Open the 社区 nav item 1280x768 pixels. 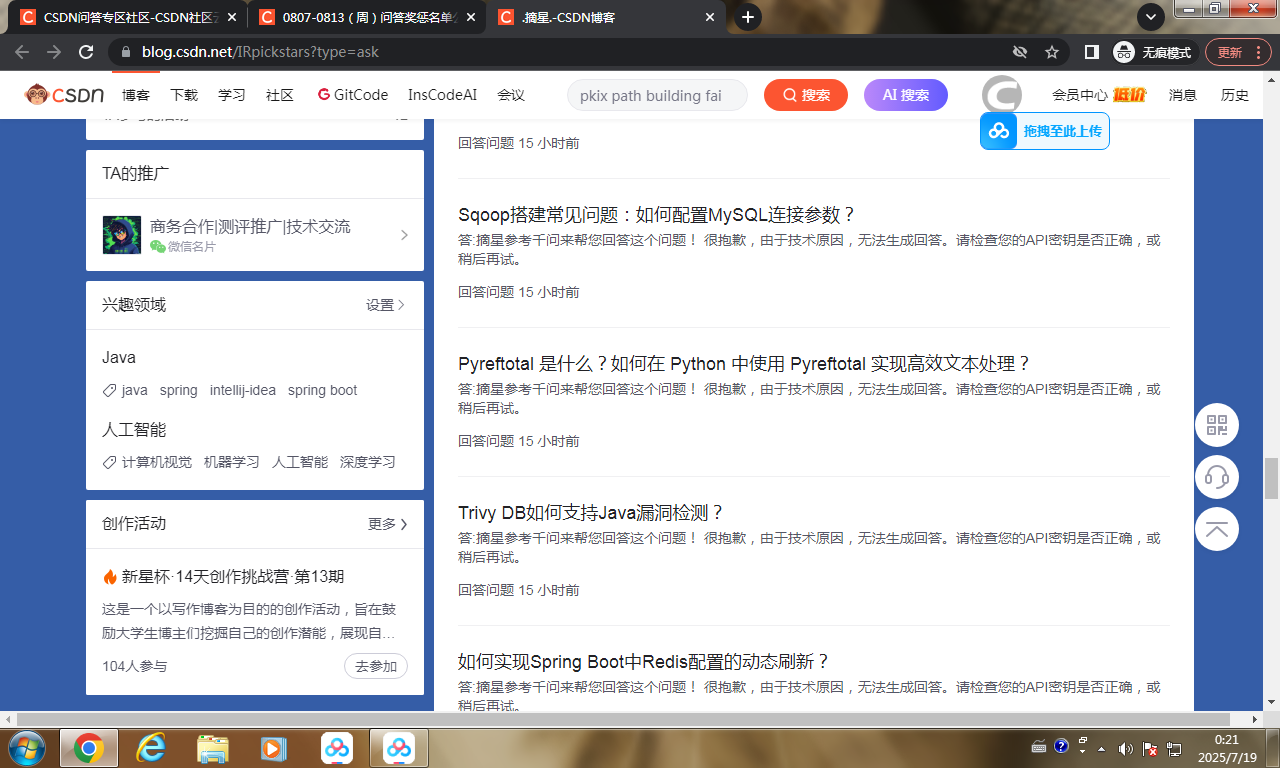280,95
